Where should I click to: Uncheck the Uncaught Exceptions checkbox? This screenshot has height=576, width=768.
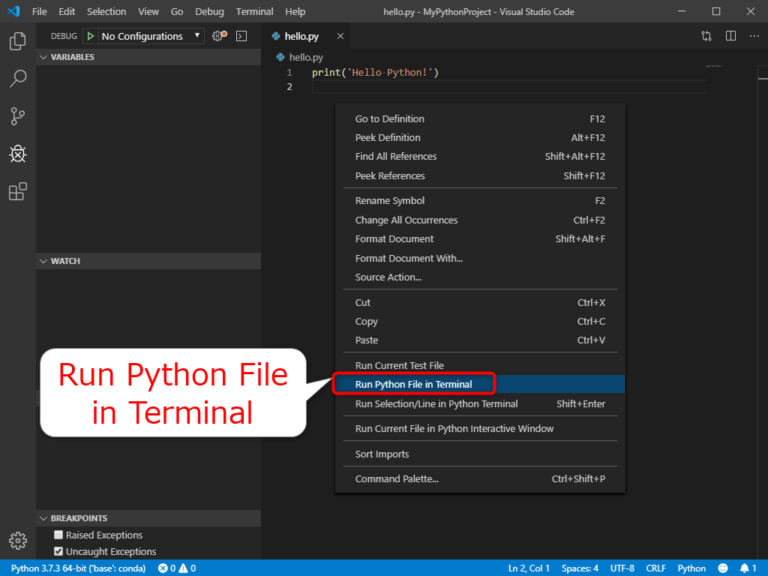click(58, 551)
